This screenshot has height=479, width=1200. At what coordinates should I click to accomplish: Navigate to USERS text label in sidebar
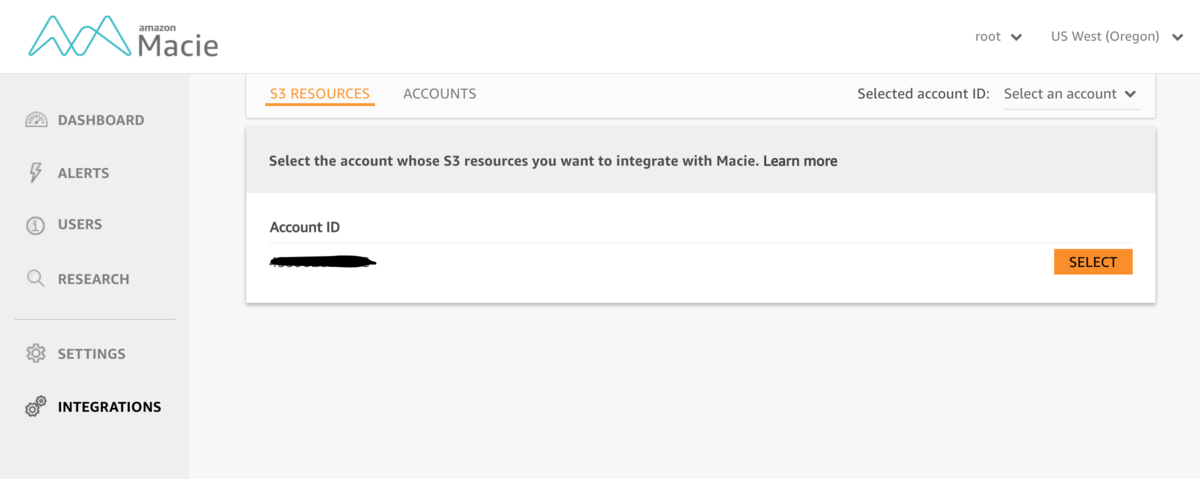tap(80, 225)
